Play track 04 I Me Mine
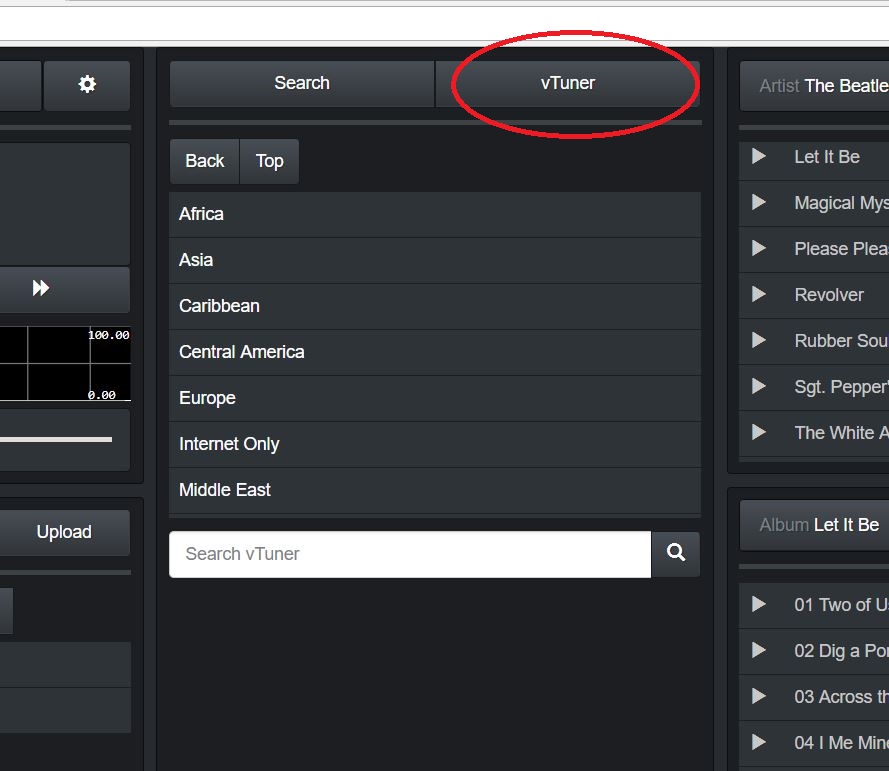Image resolution: width=889 pixels, height=771 pixels. pyautogui.click(x=759, y=742)
